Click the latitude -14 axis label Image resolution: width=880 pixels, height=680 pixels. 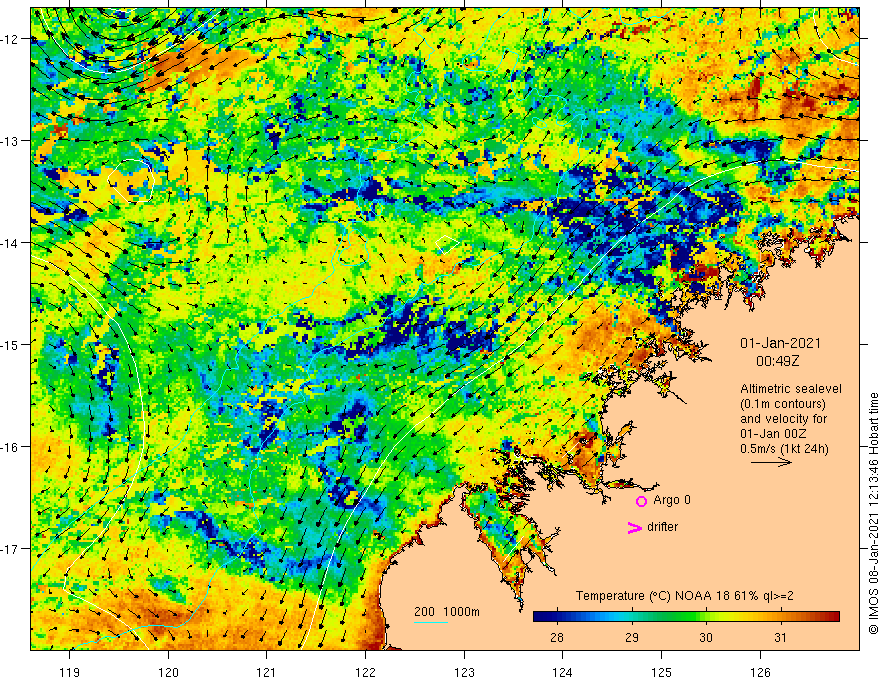tap(10, 243)
